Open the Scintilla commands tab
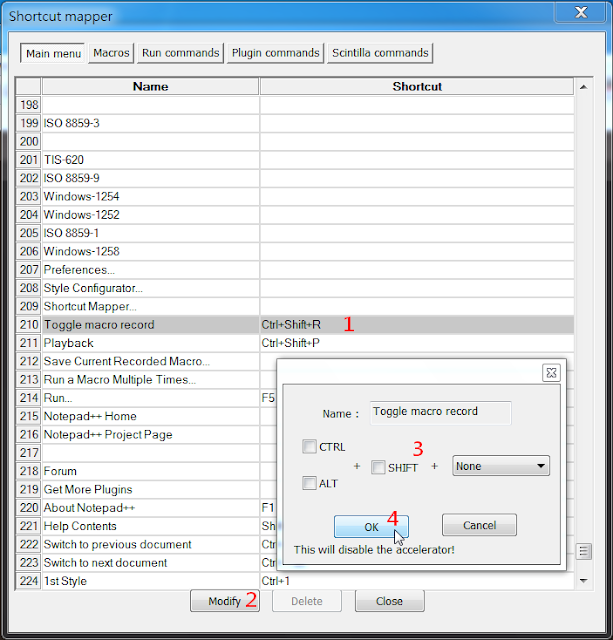The image size is (613, 640). [380, 53]
